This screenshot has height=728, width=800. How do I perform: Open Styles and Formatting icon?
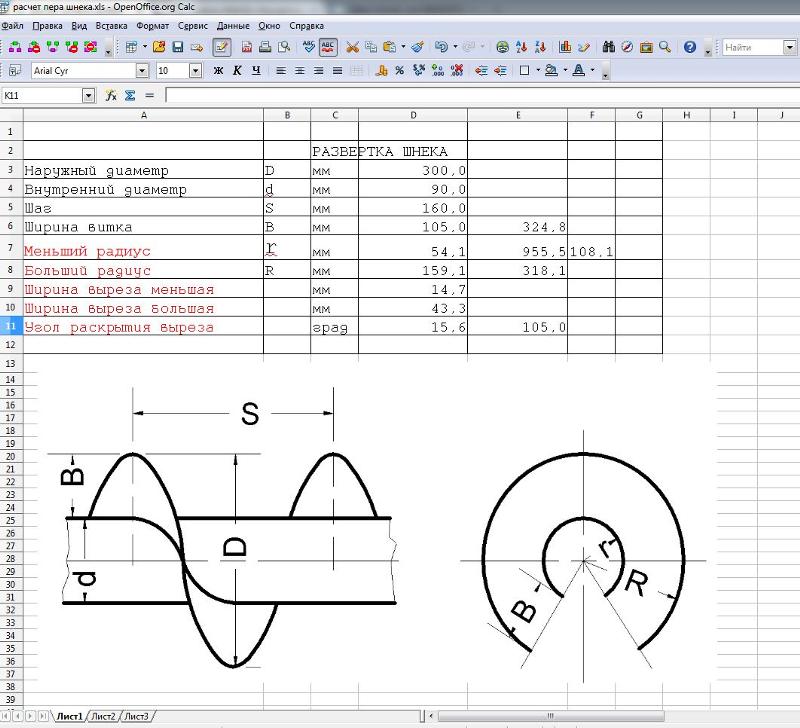[x=15, y=70]
